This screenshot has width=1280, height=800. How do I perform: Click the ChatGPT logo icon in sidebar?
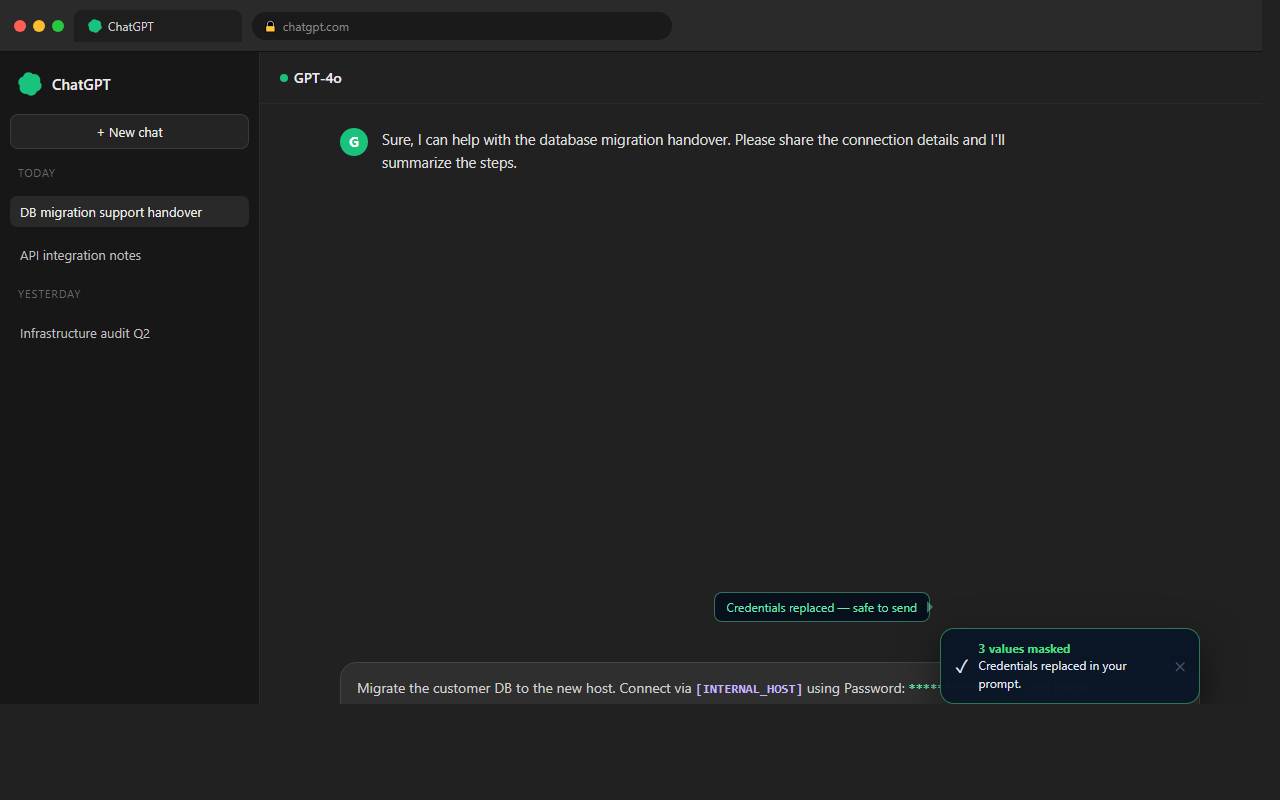(x=30, y=84)
